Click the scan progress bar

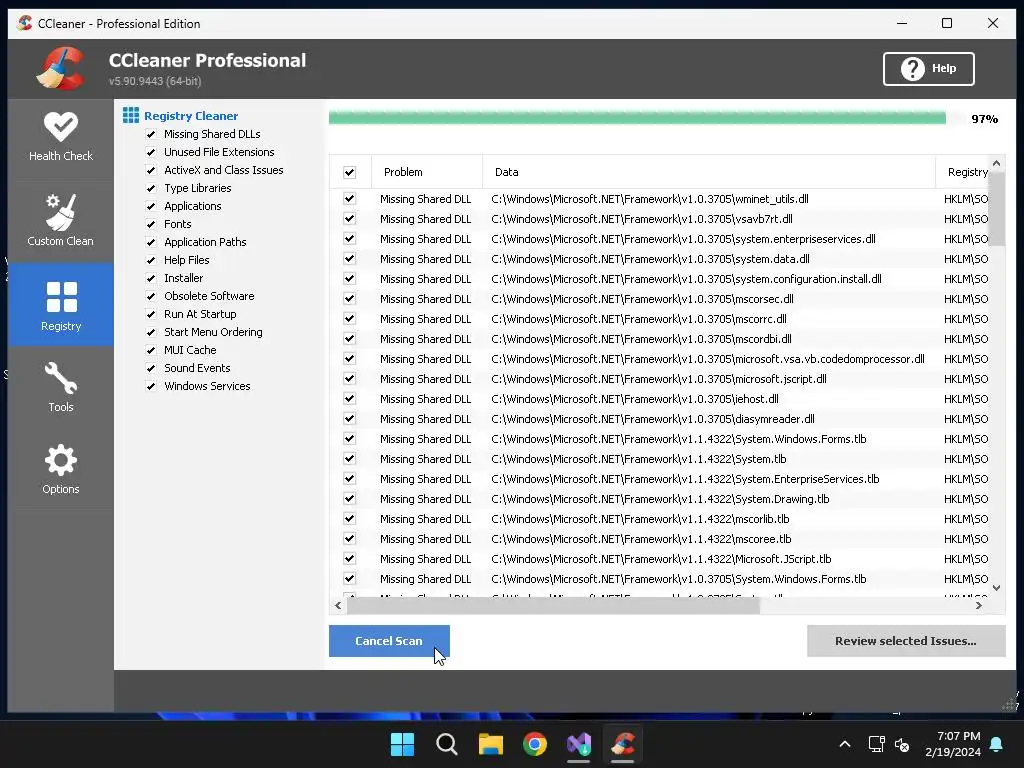tap(647, 118)
